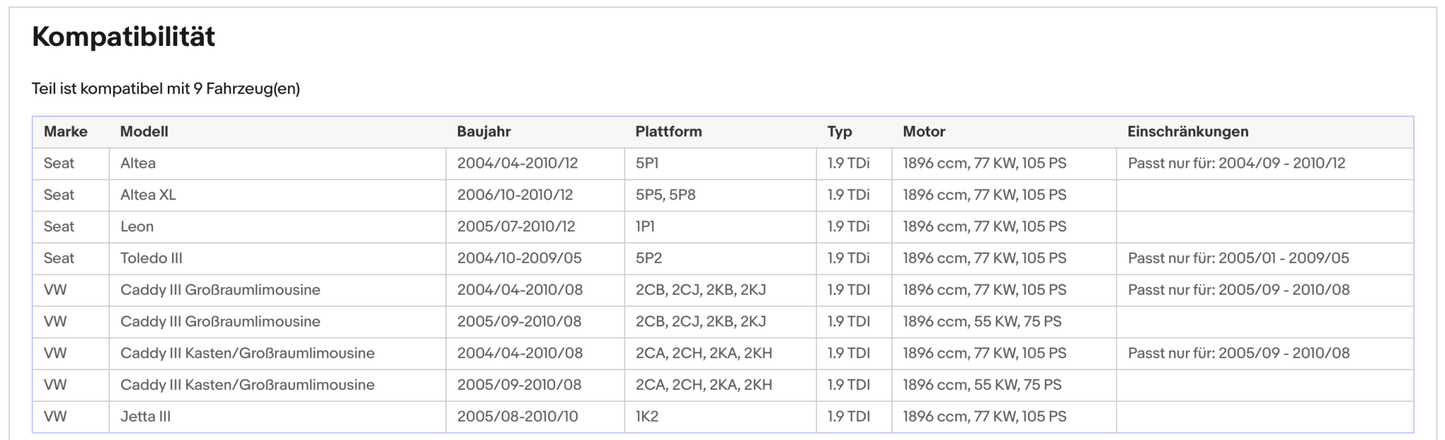Click the Jetta III model cell

pos(145,416)
